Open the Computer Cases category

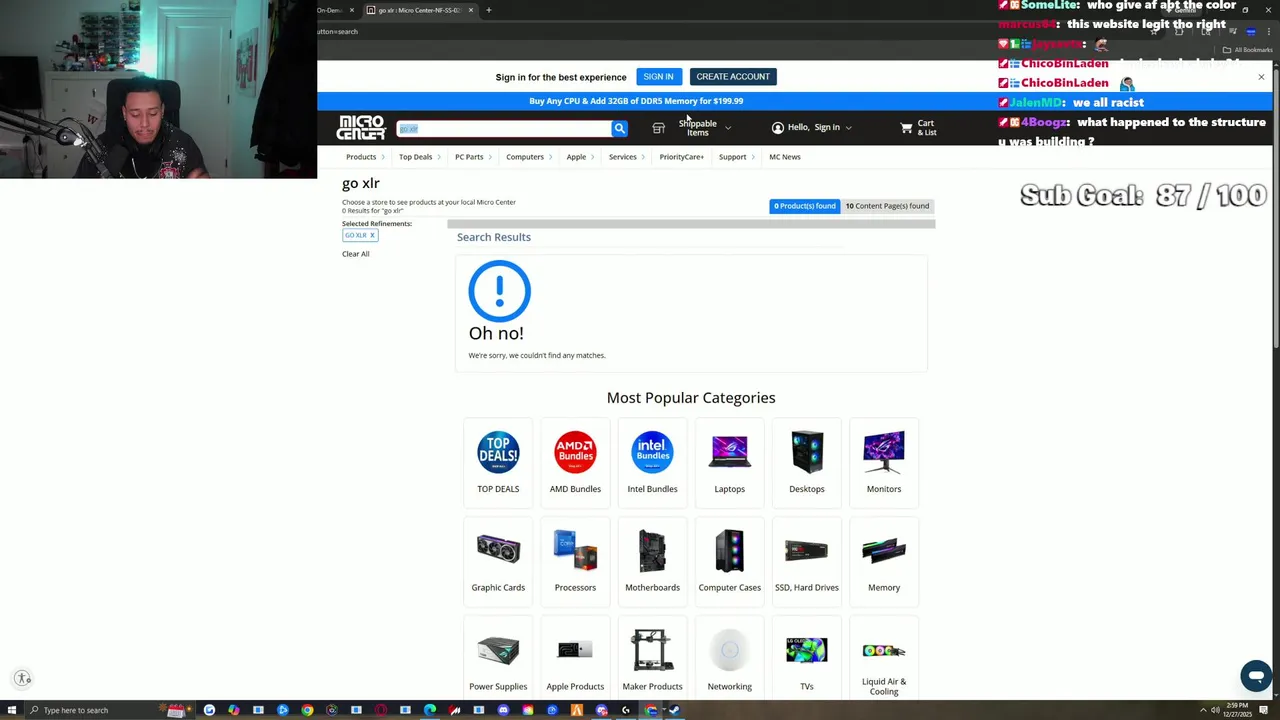(x=729, y=561)
